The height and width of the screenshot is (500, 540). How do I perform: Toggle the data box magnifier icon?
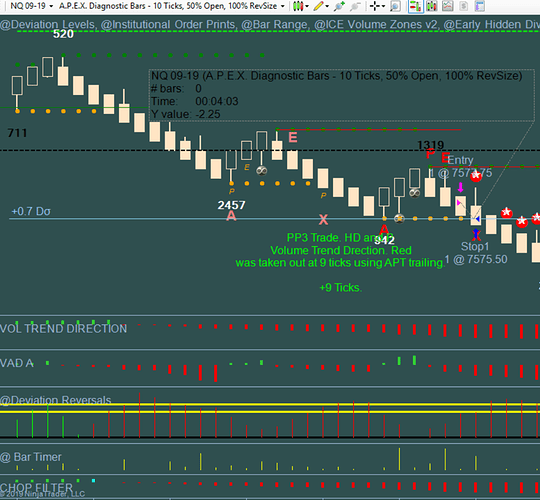395,6
